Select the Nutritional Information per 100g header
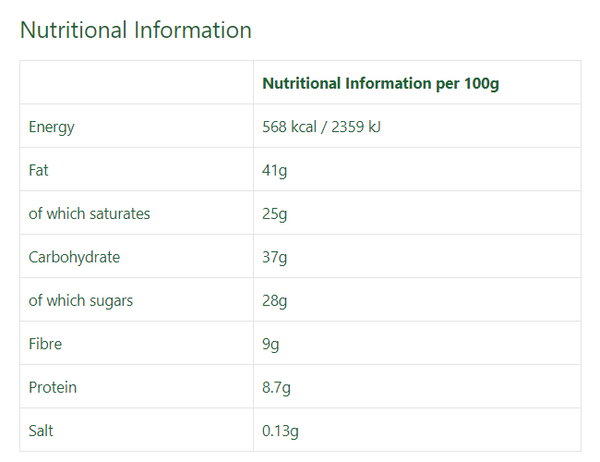 pyautogui.click(x=381, y=84)
